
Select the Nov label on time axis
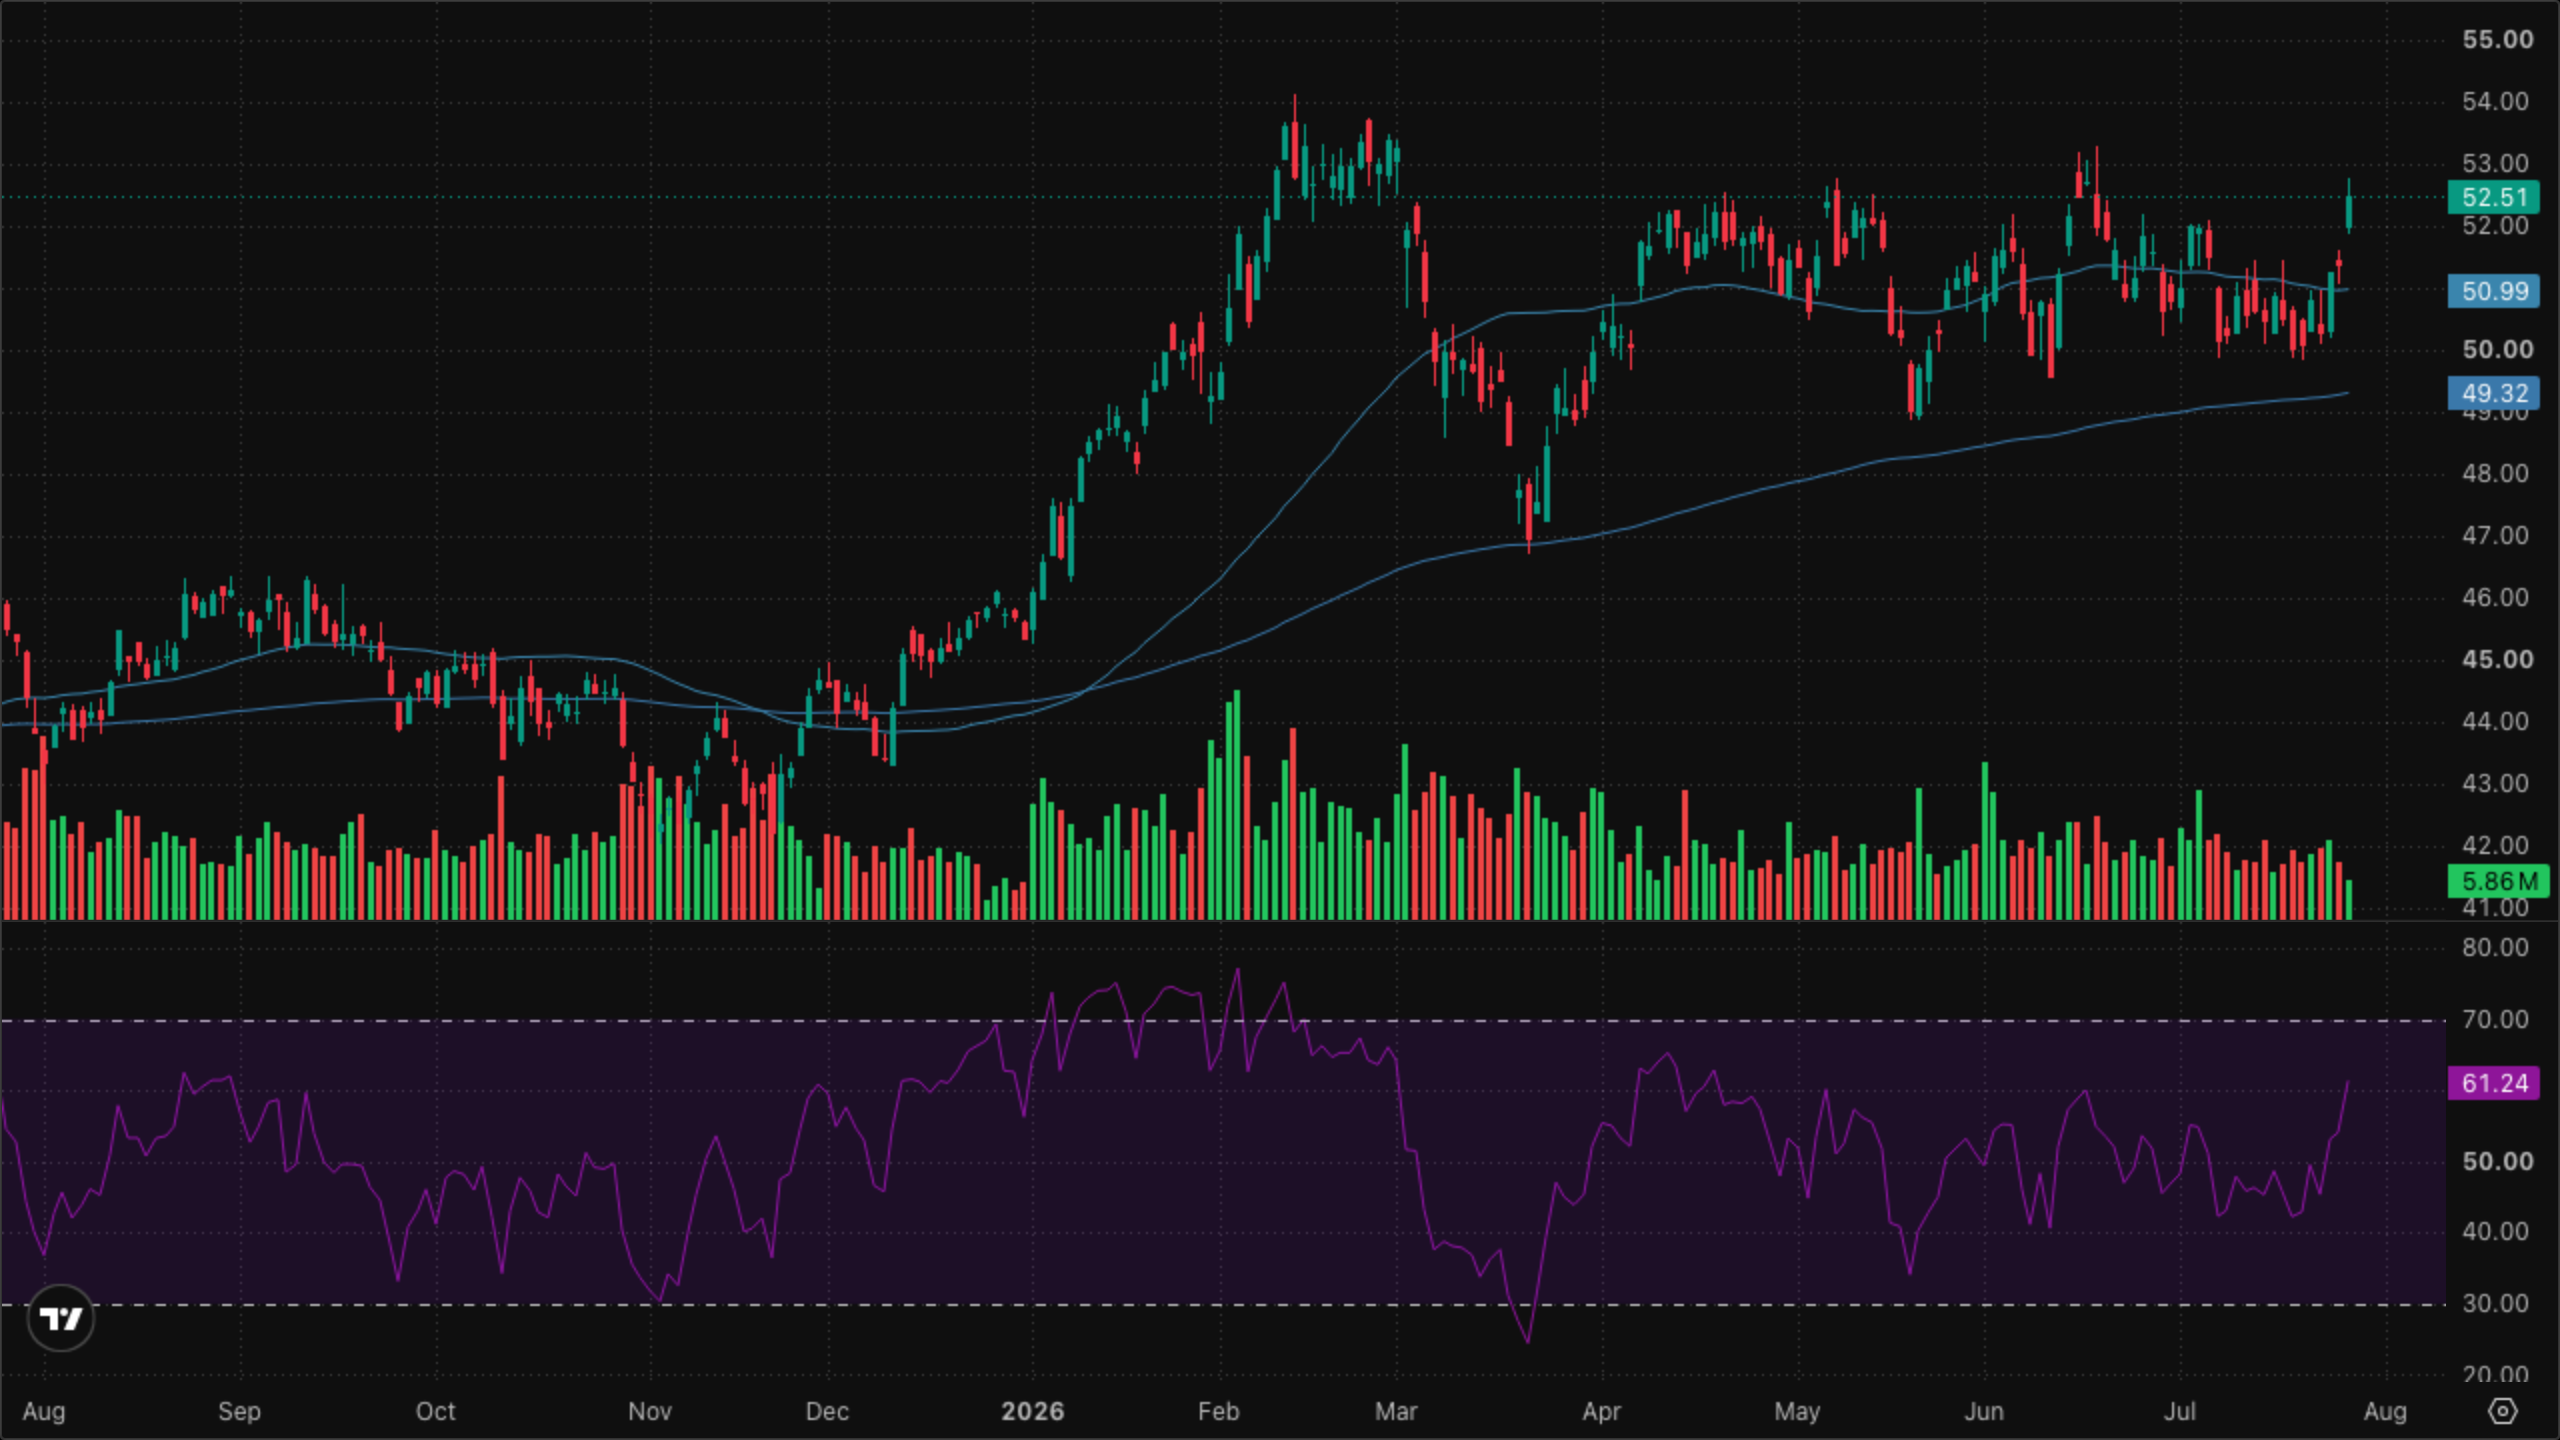pos(650,1411)
